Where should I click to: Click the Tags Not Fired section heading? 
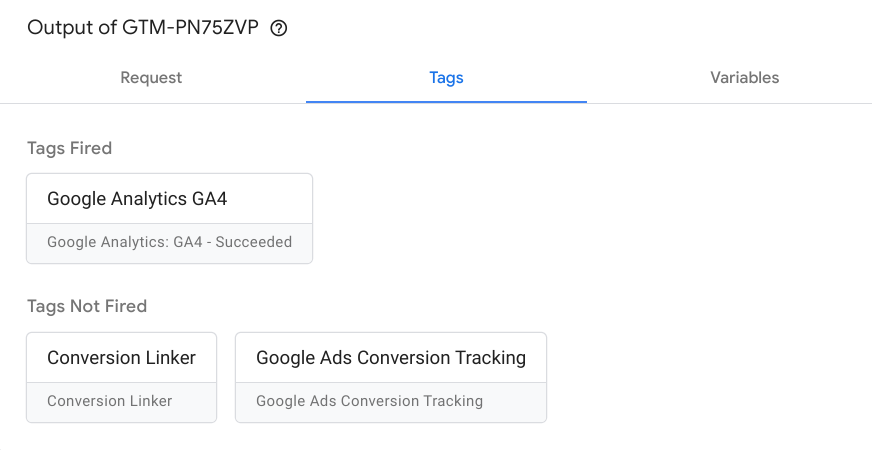tap(87, 306)
